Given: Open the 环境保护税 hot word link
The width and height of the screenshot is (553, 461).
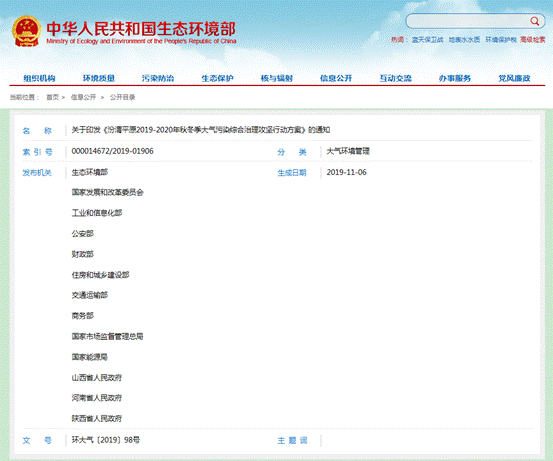Looking at the screenshot, I should point(501,40).
